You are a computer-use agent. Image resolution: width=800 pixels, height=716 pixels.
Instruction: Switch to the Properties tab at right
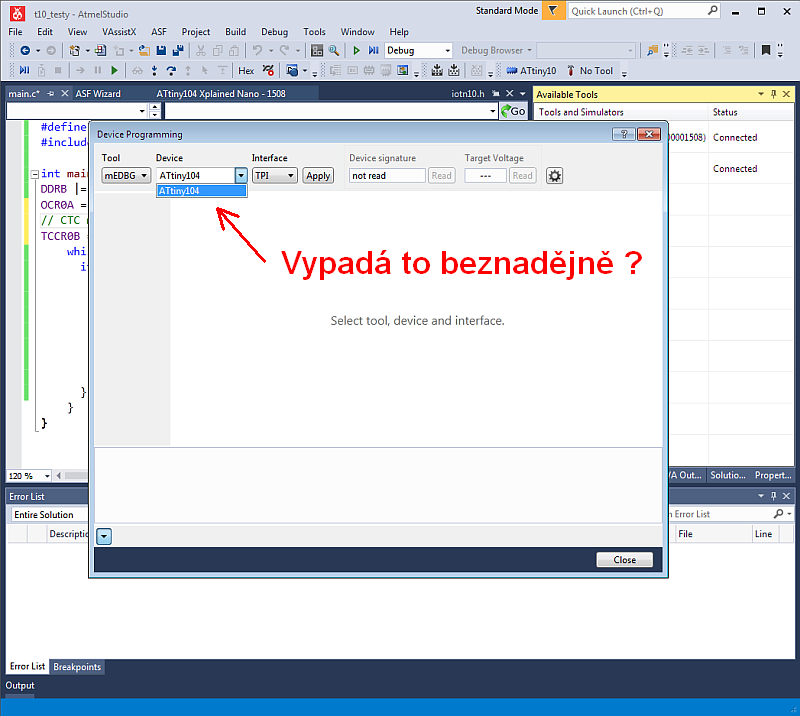773,475
